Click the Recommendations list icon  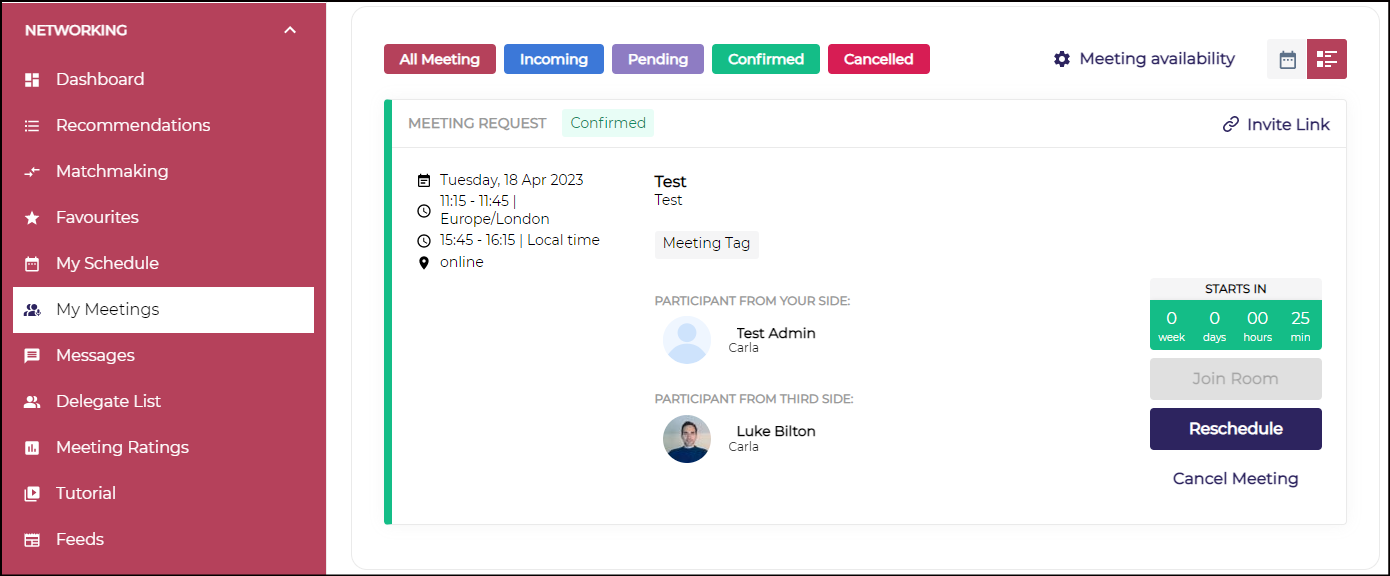(x=32, y=126)
